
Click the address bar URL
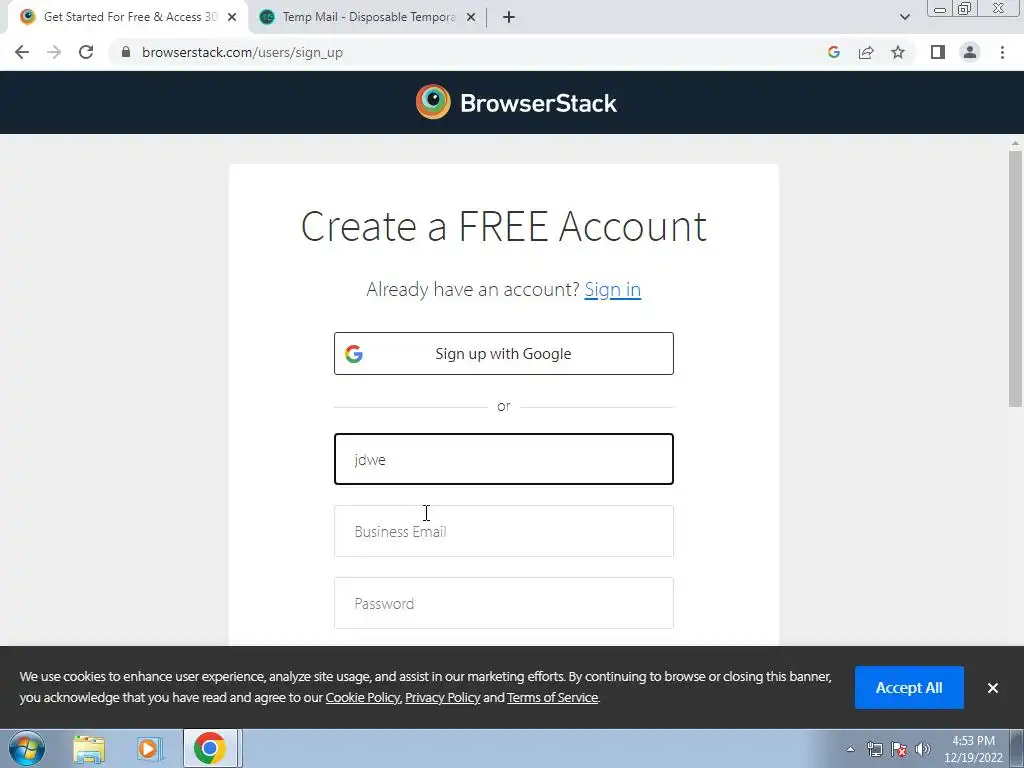(x=242, y=52)
